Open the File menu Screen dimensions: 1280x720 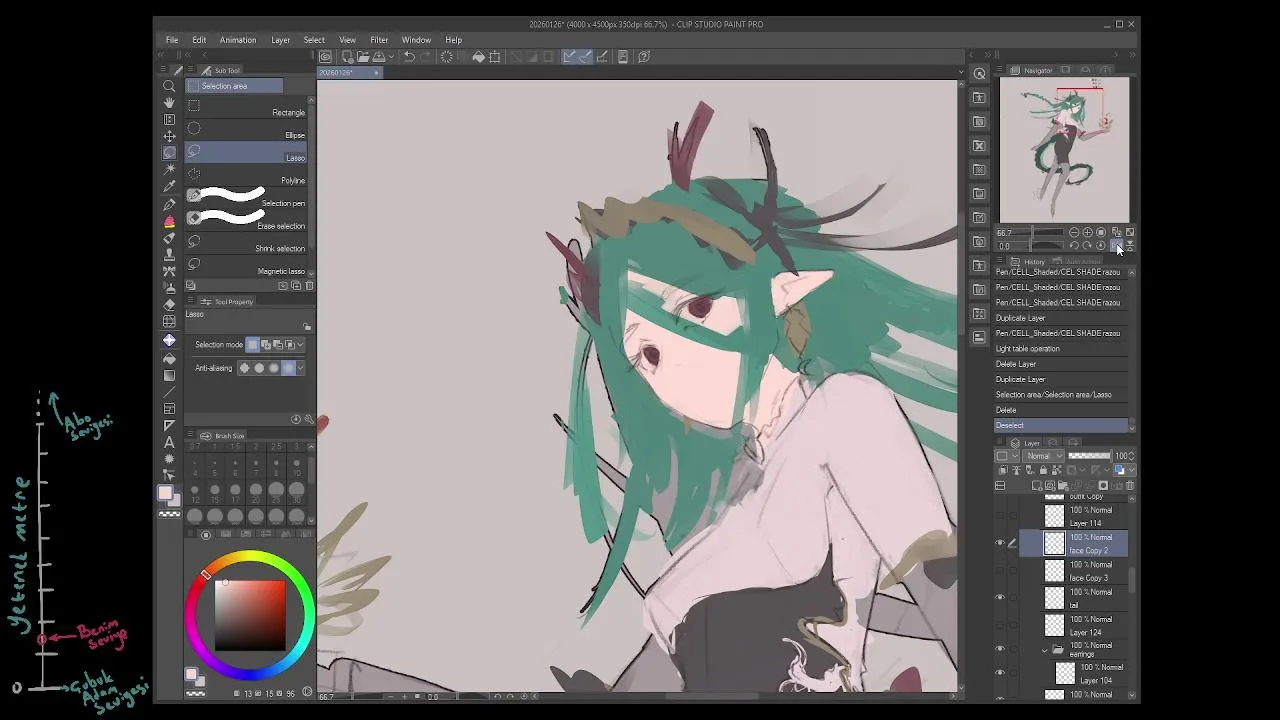[x=172, y=40]
